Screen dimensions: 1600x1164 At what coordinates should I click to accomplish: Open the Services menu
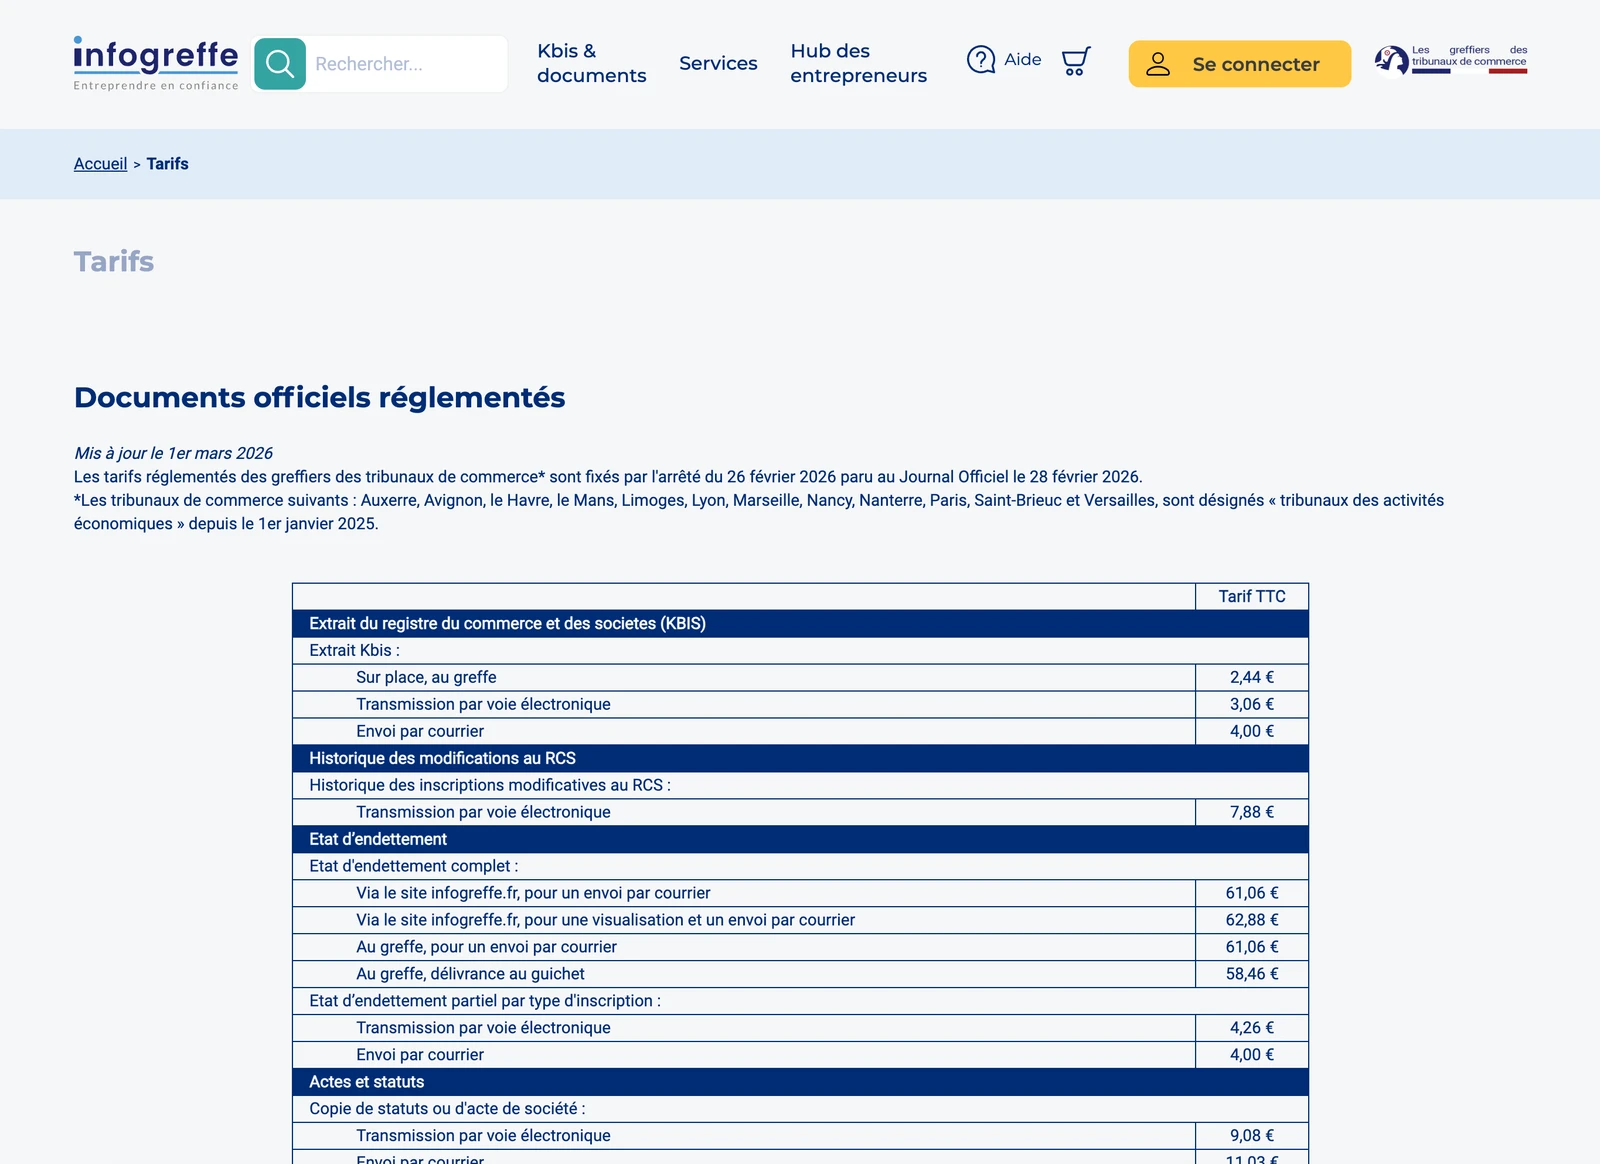pyautogui.click(x=718, y=63)
